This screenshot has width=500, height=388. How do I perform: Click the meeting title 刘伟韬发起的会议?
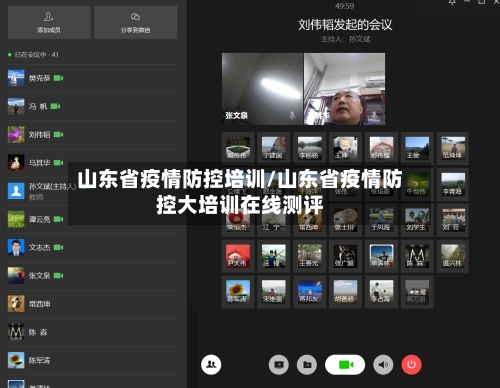tap(345, 25)
